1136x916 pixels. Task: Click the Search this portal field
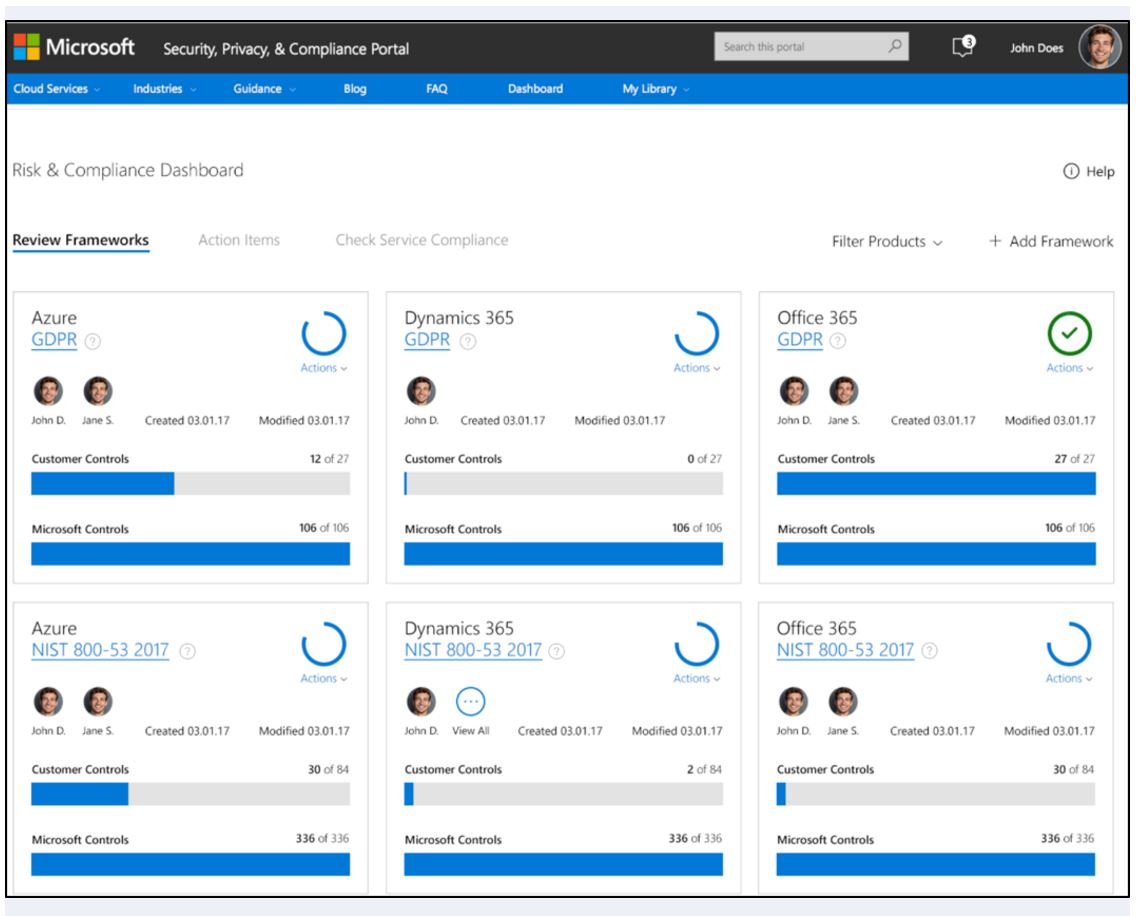tap(811, 46)
